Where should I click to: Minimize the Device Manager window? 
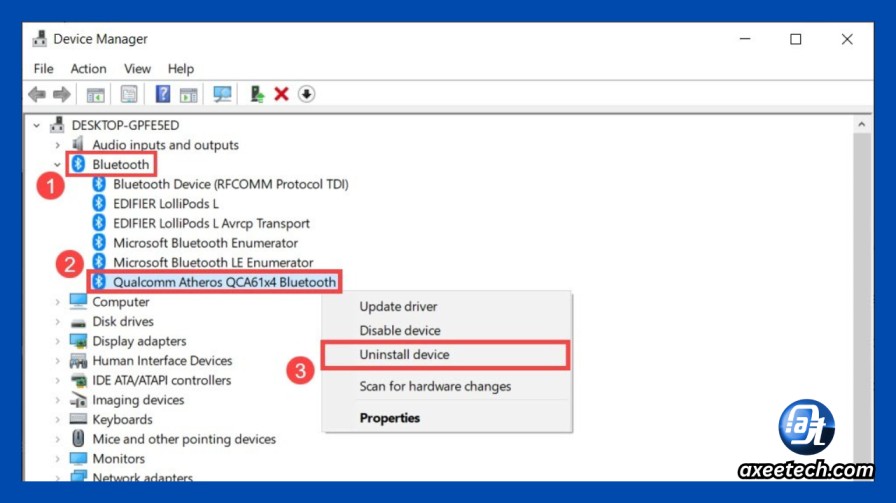coord(745,39)
